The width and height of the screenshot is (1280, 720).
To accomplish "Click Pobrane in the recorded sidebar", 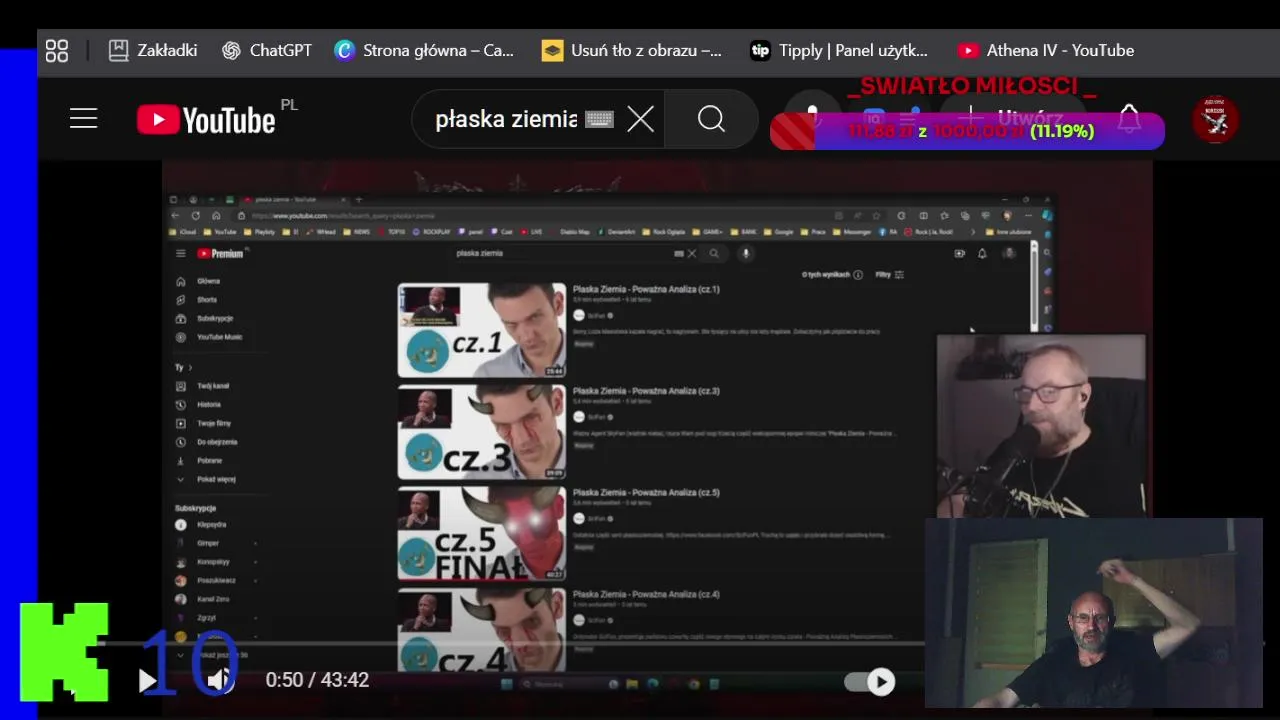I will click(x=209, y=461).
